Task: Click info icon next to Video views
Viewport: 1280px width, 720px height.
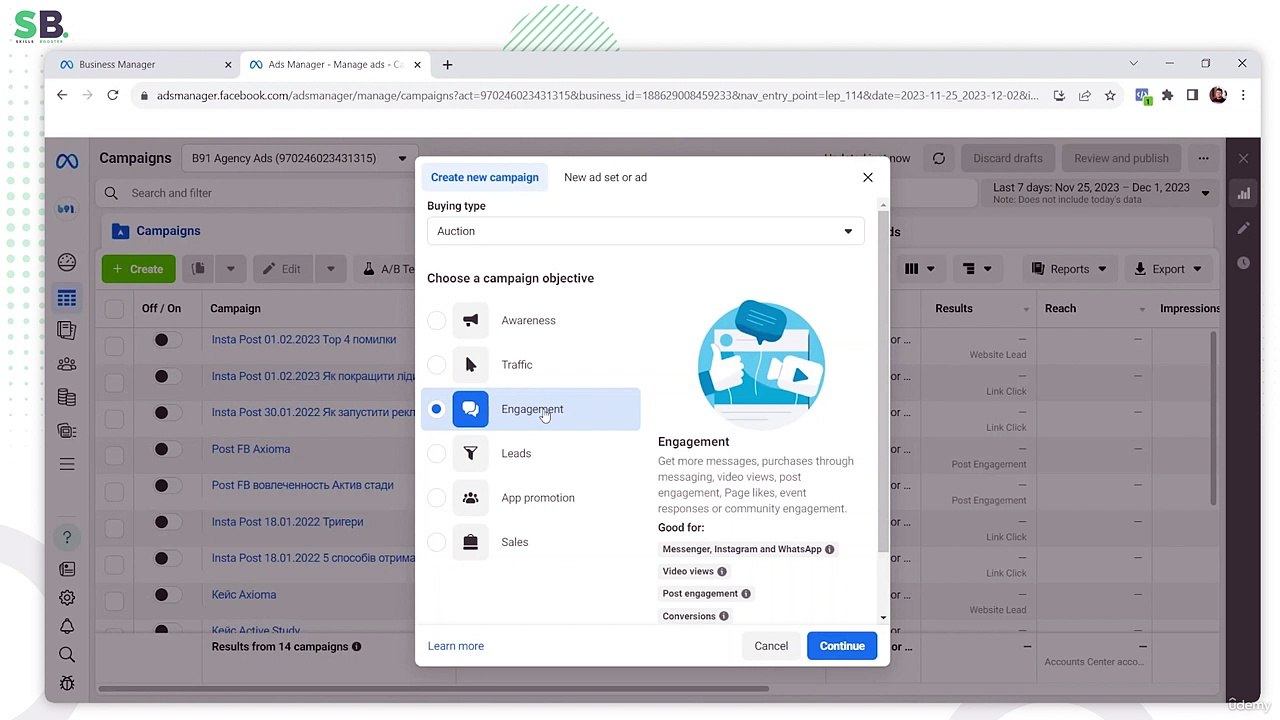Action: click(x=722, y=571)
